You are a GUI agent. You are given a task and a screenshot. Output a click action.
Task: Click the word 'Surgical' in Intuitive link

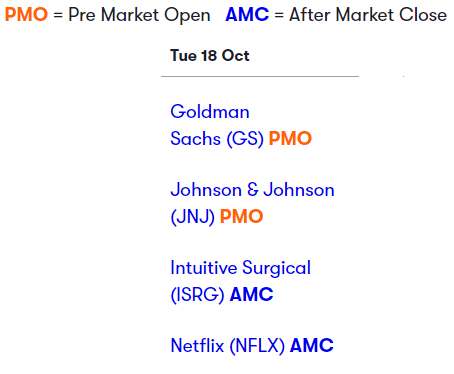pyautogui.click(x=277, y=269)
